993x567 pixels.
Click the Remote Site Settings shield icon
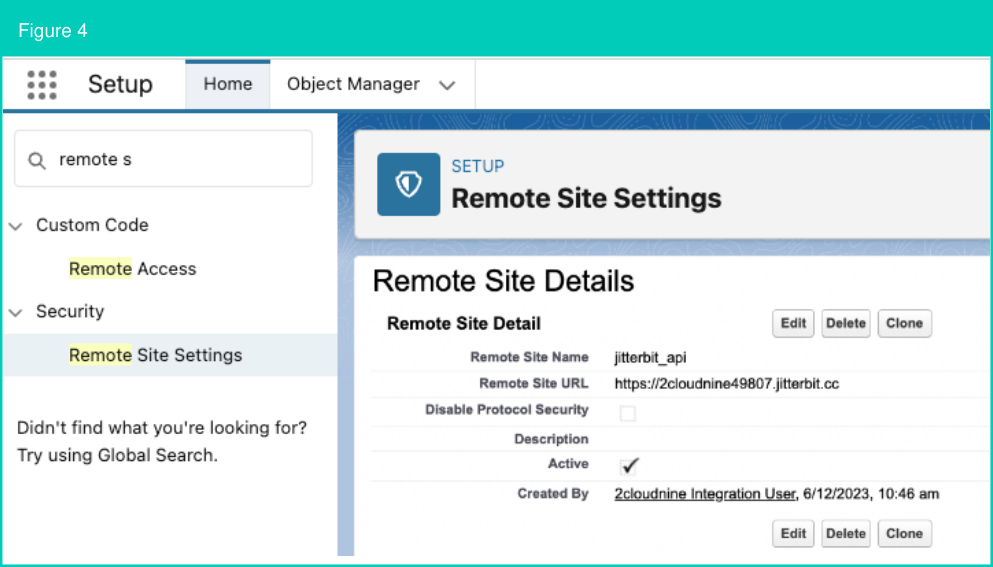(x=408, y=184)
